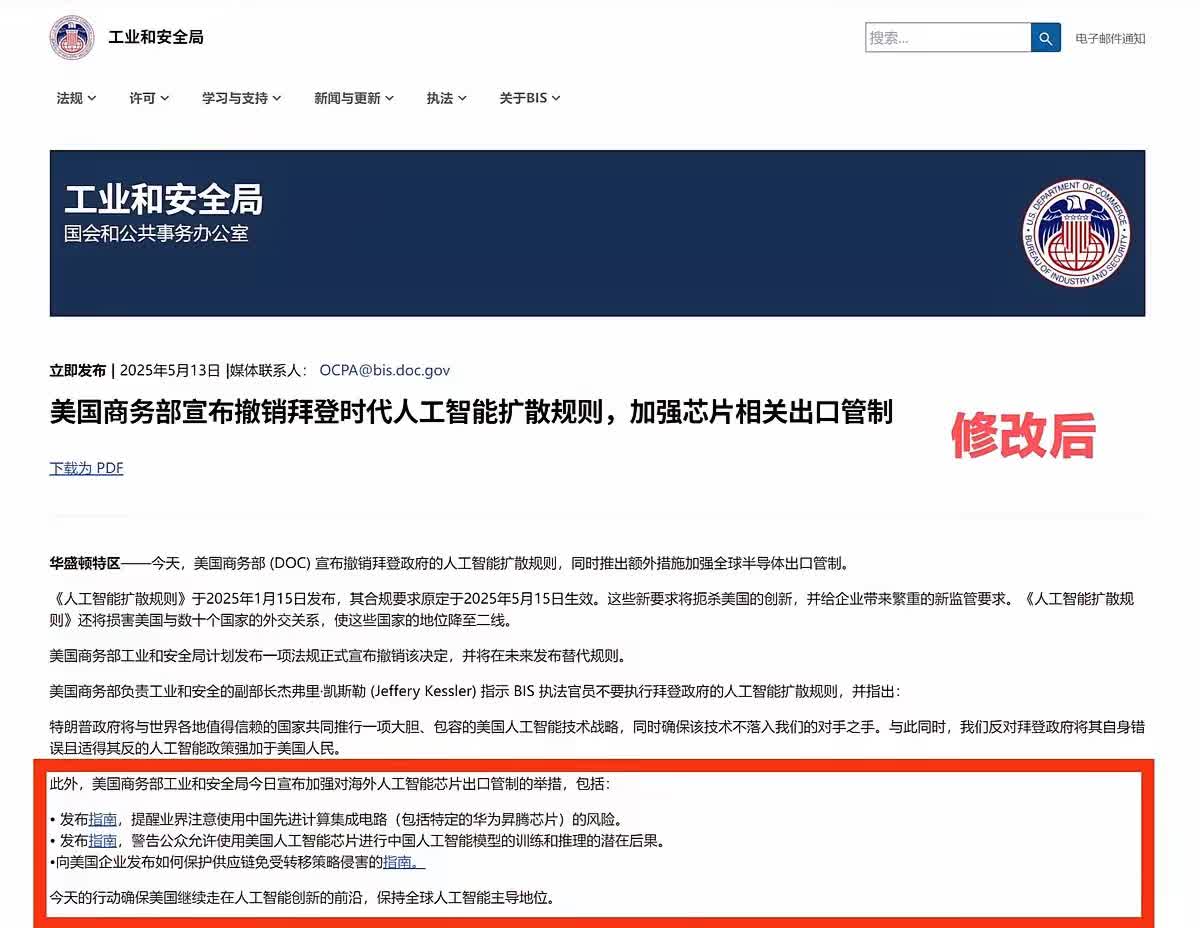Open the OCPA@bis.doc.gov email link
The image size is (1200, 928).
(x=385, y=370)
